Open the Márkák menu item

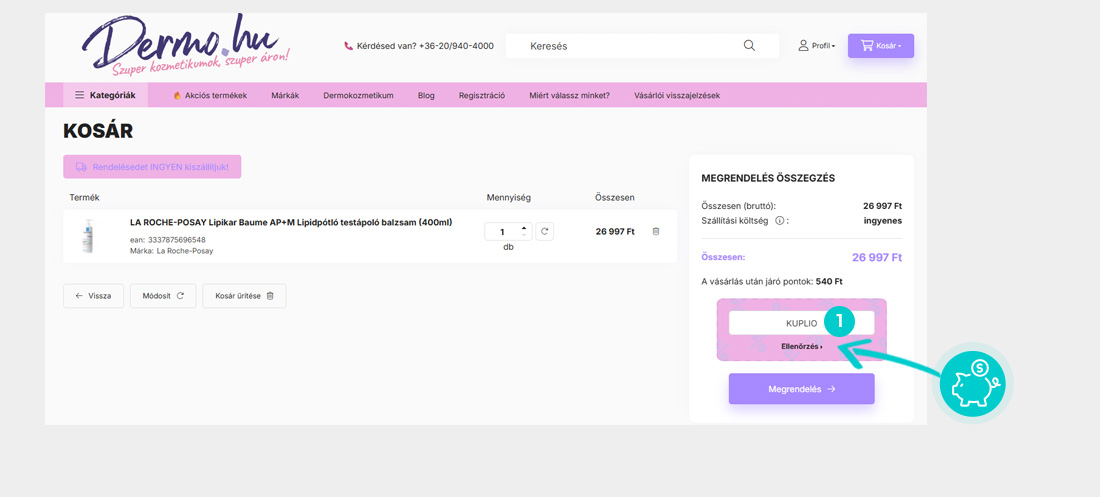coord(285,95)
